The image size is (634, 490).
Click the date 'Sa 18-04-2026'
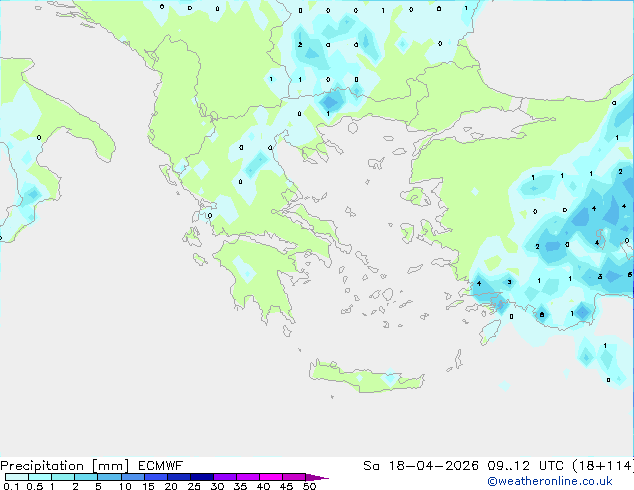point(421,465)
